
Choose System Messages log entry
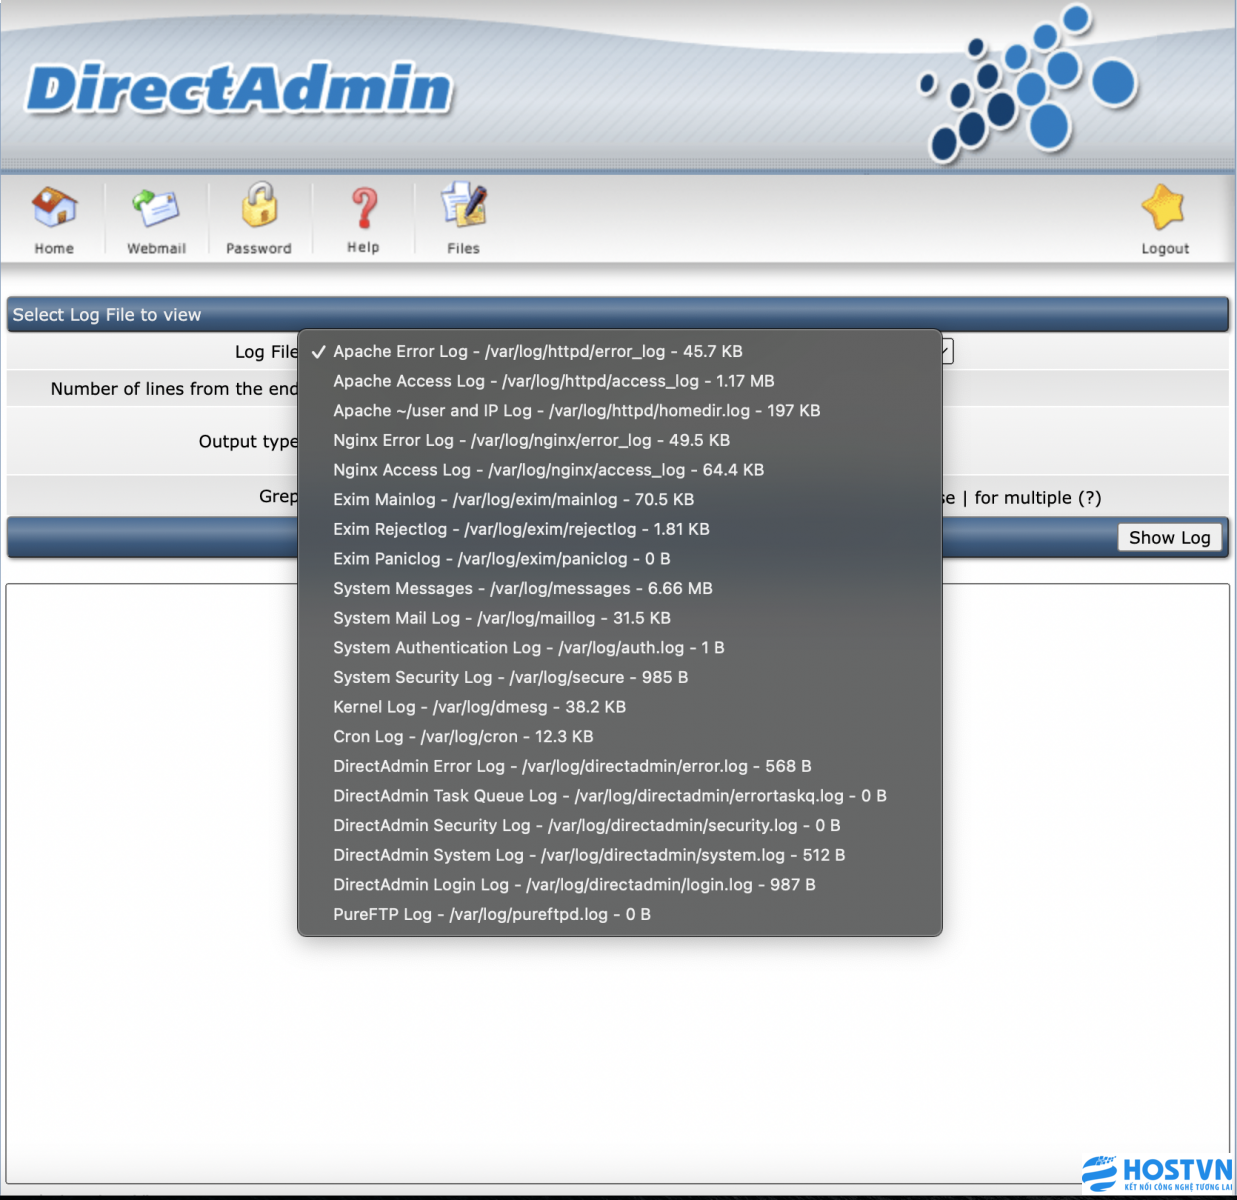522,588
